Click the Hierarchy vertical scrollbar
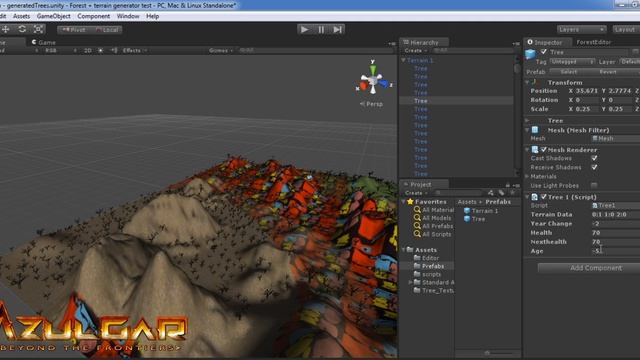640x360 pixels. [x=517, y=68]
